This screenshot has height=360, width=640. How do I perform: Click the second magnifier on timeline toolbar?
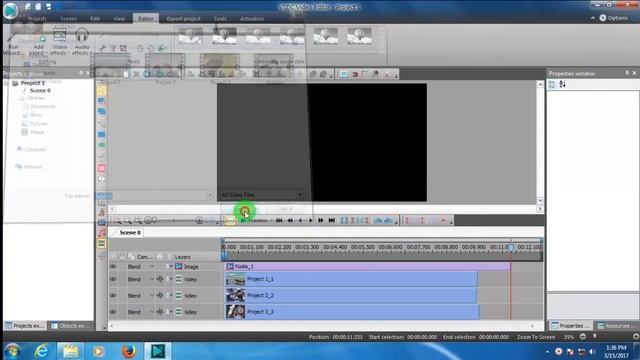point(128,220)
